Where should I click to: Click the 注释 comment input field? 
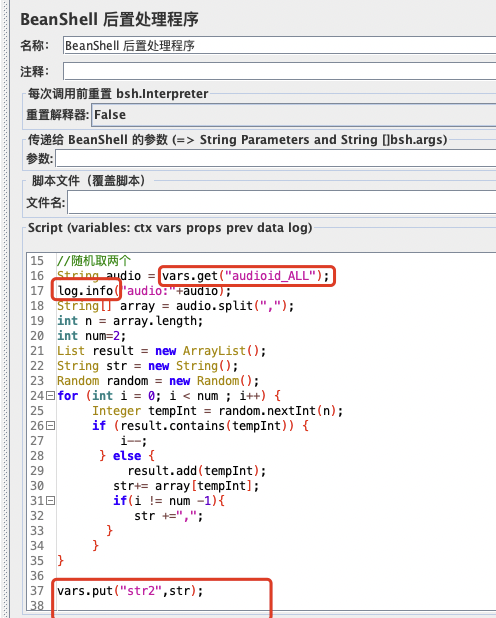279,71
